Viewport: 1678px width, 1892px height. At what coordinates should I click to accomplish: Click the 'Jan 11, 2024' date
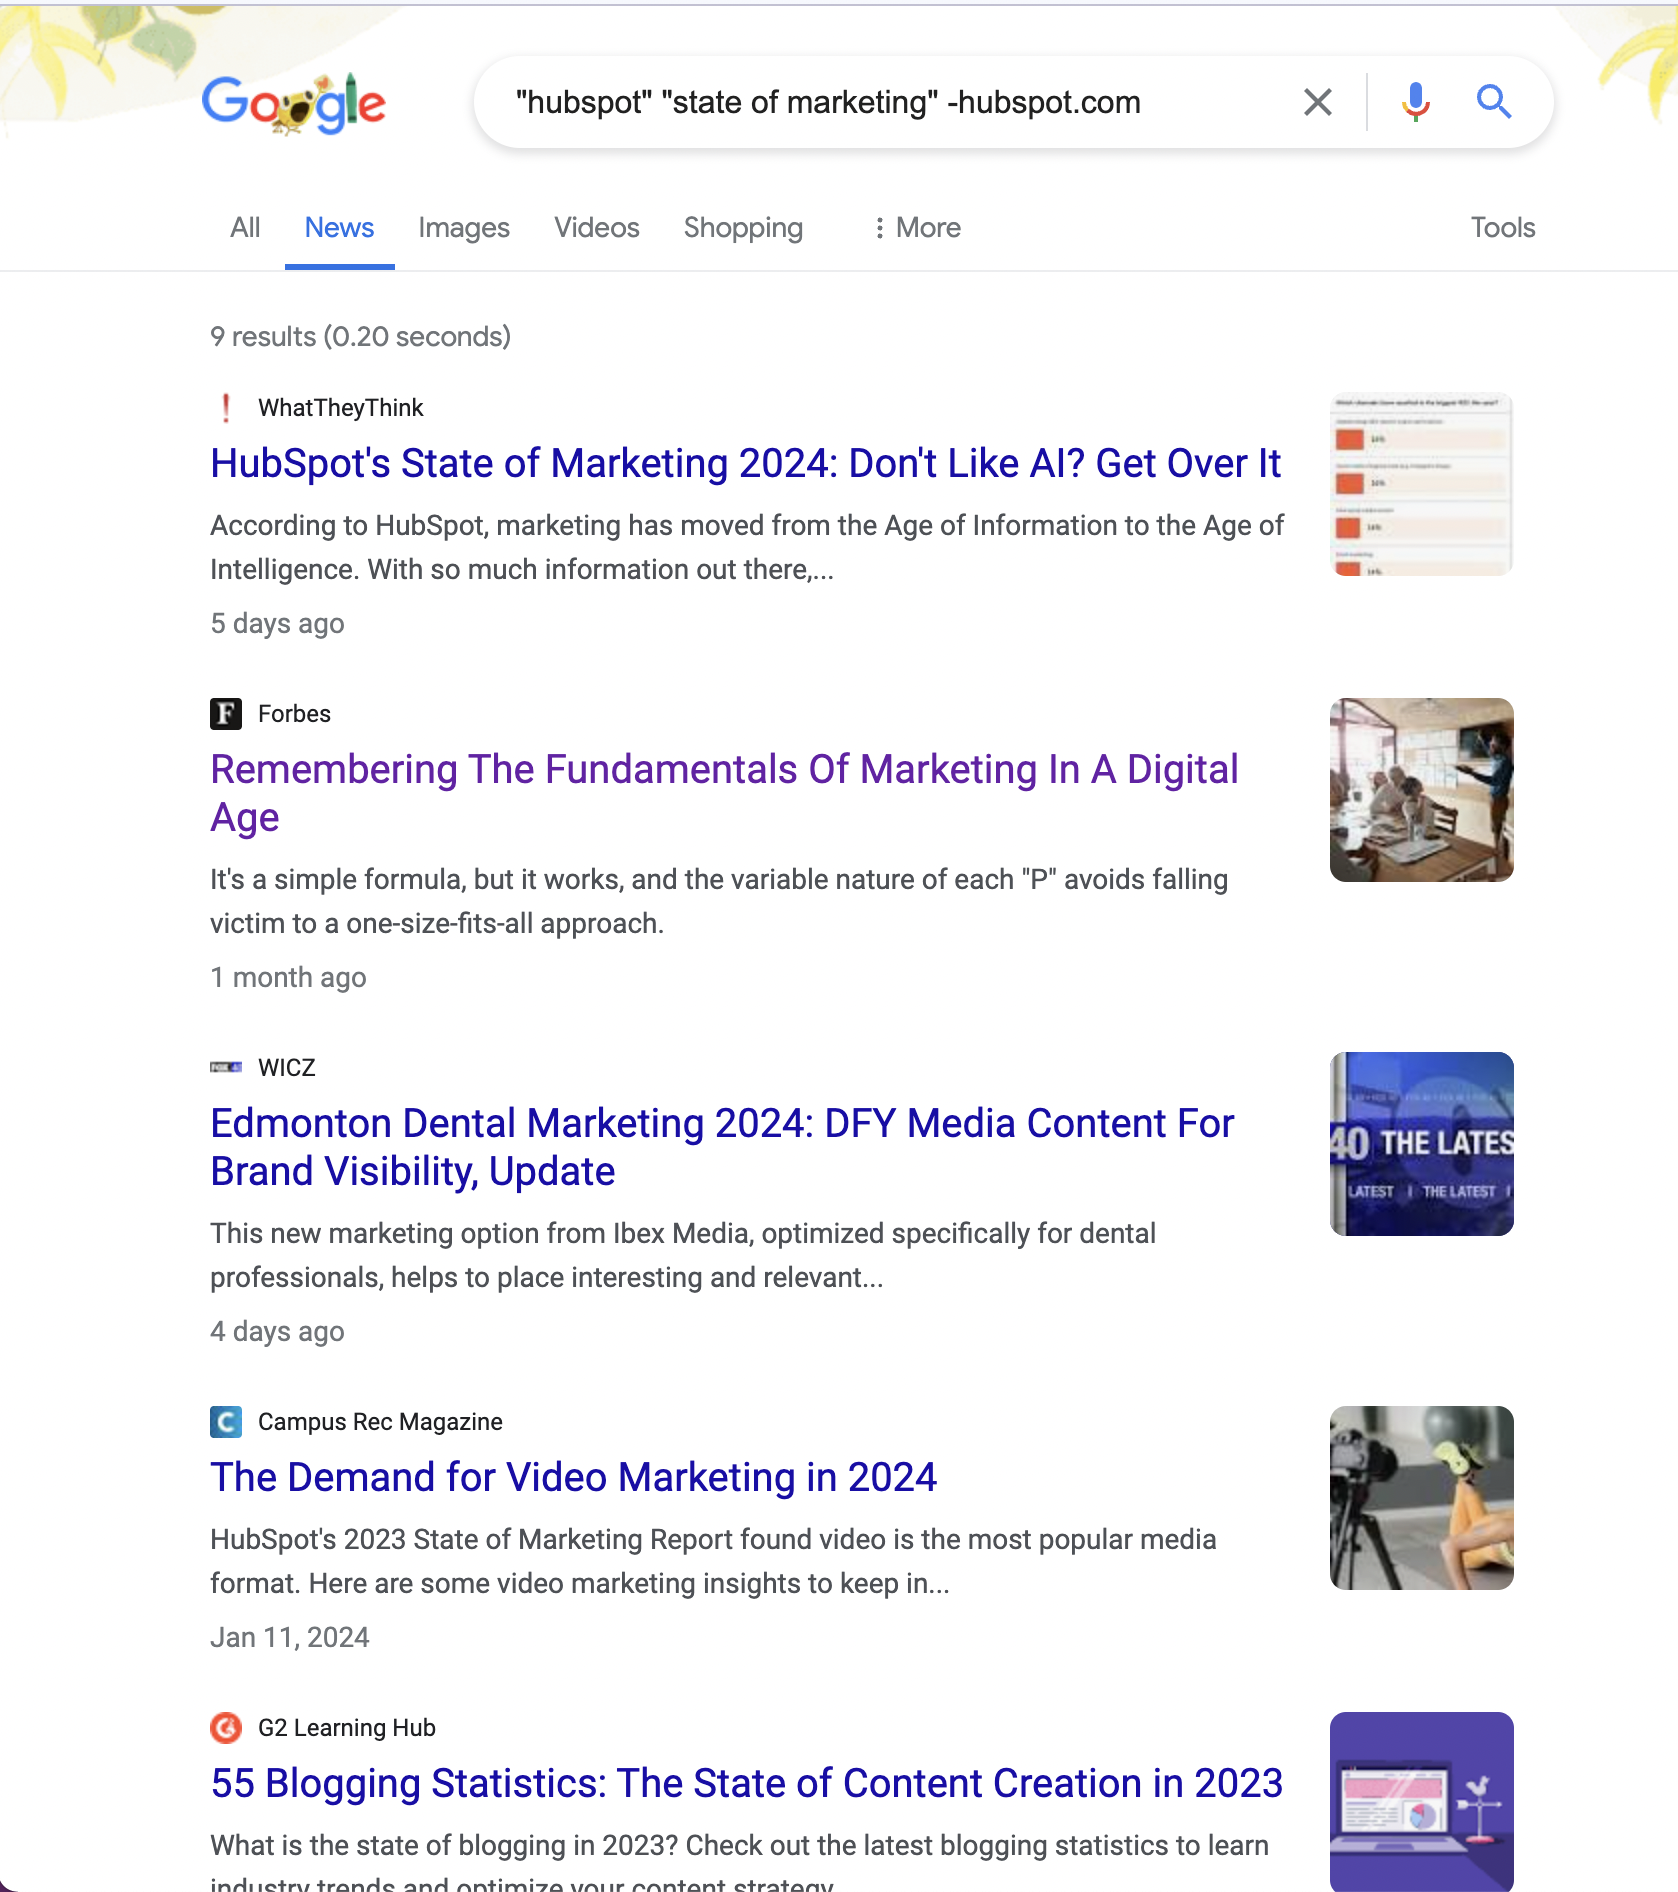(289, 1638)
